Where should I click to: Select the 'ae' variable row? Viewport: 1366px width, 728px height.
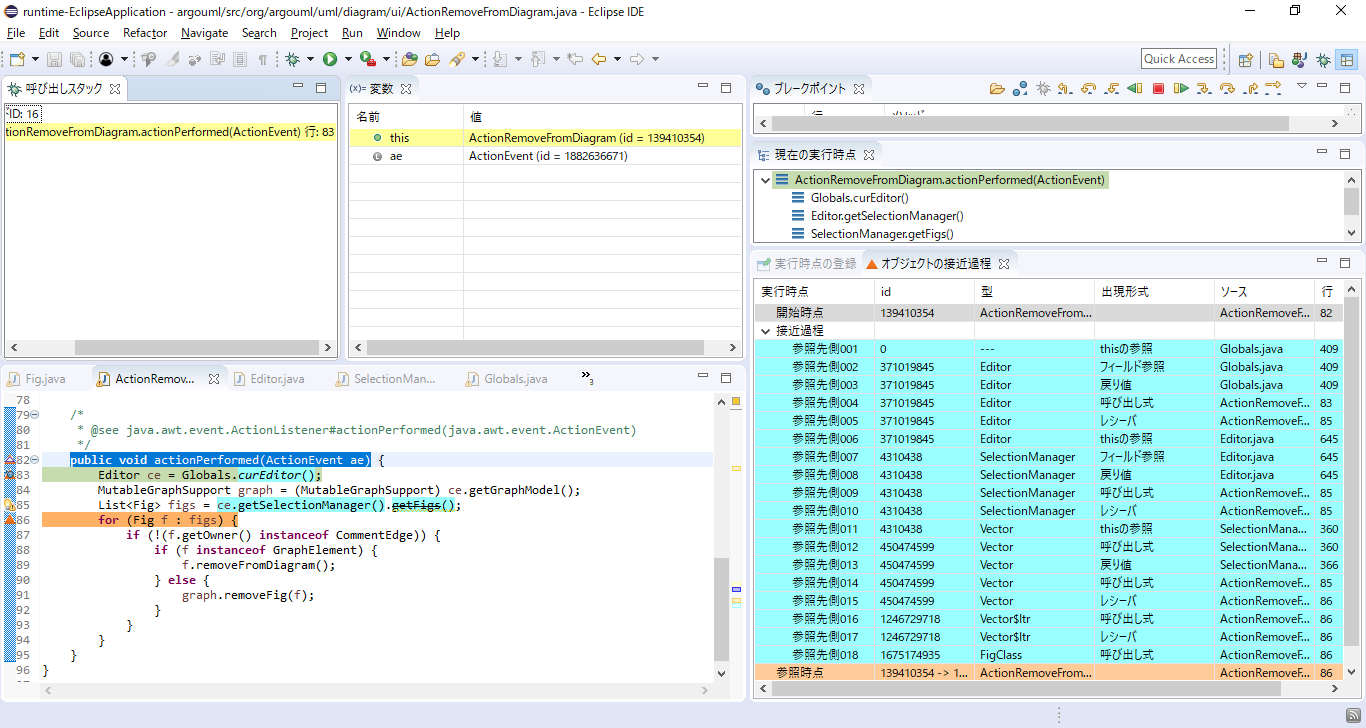[x=545, y=156]
